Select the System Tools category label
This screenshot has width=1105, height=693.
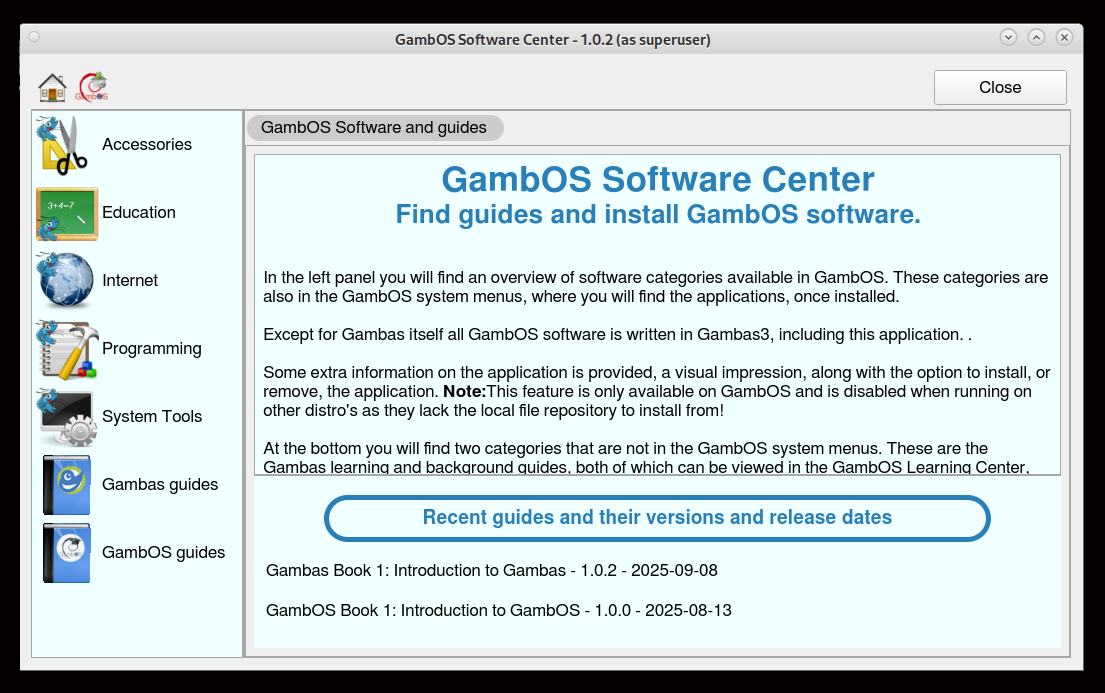tap(152, 417)
